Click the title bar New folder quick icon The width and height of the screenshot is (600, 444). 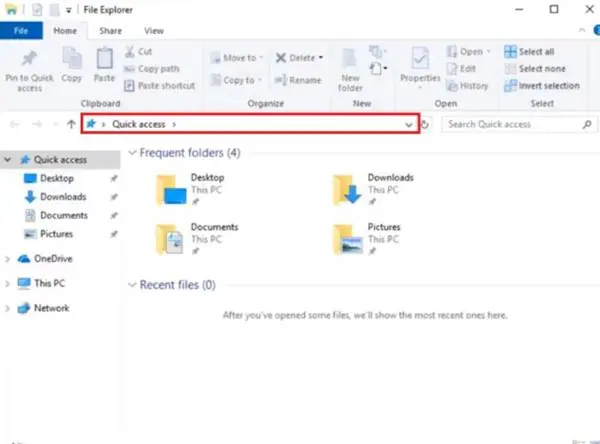(x=55, y=10)
